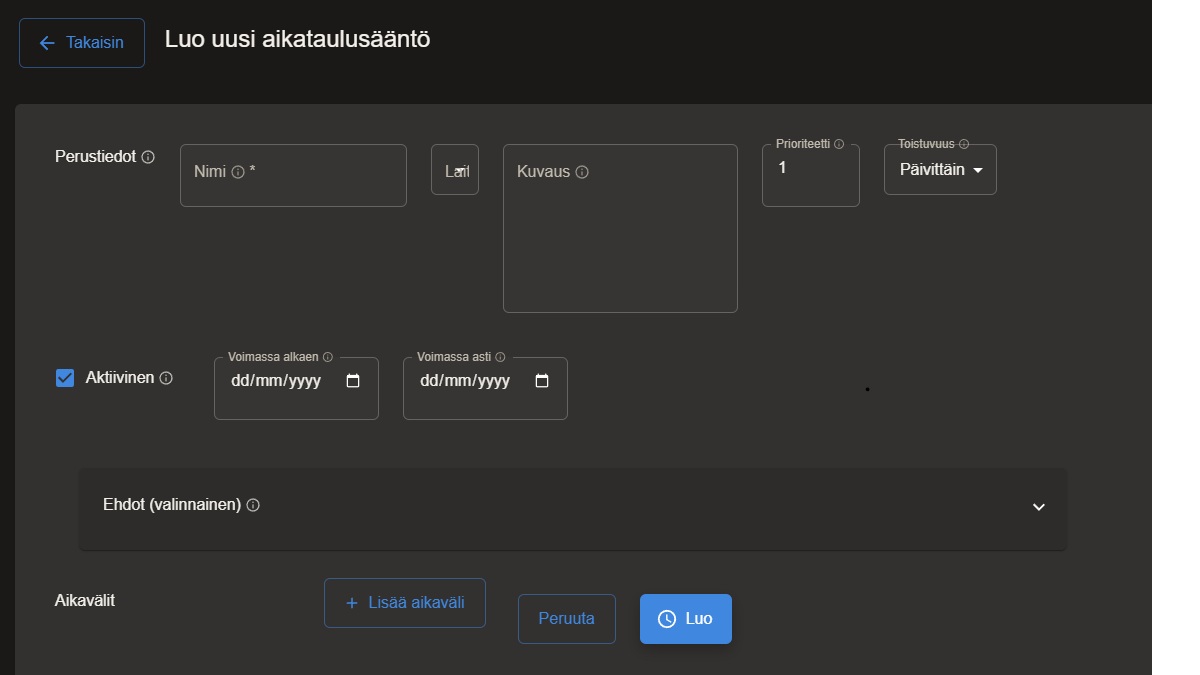Image resolution: width=1200 pixels, height=675 pixels.
Task: Uncheck the Aktiivinen checkbox
Action: (65, 378)
